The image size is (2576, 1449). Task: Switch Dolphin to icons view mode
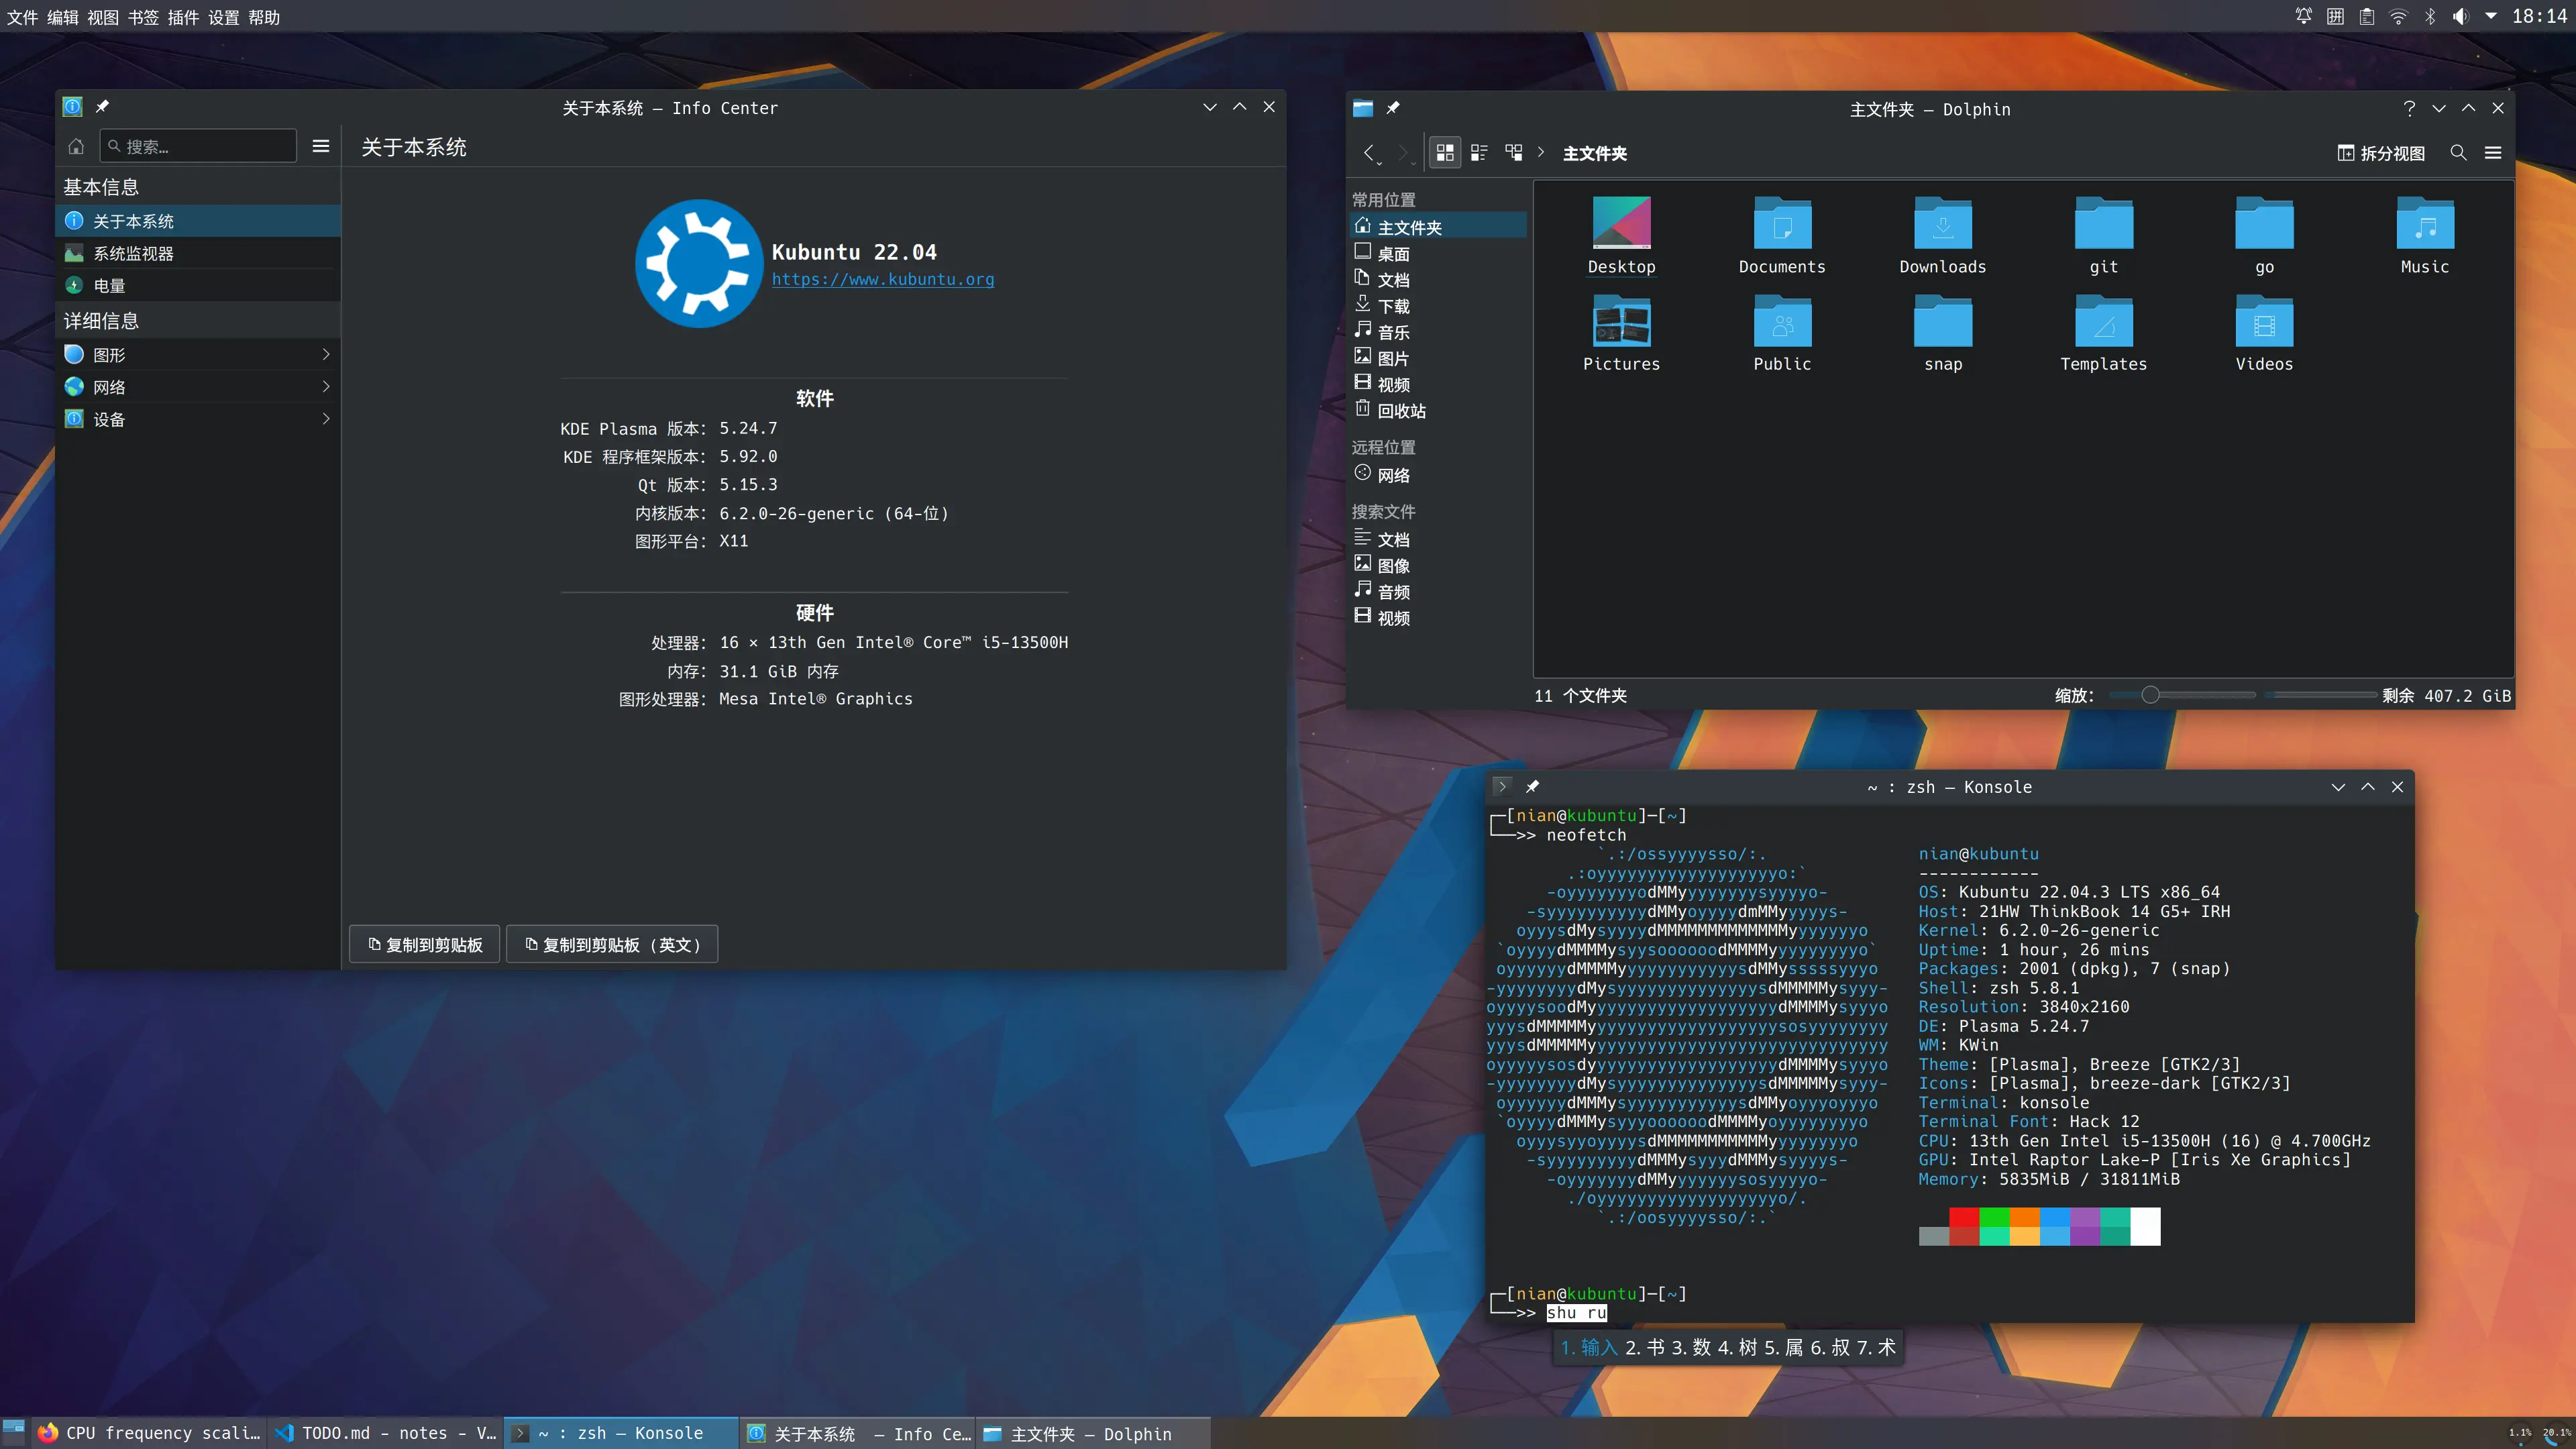click(1445, 153)
